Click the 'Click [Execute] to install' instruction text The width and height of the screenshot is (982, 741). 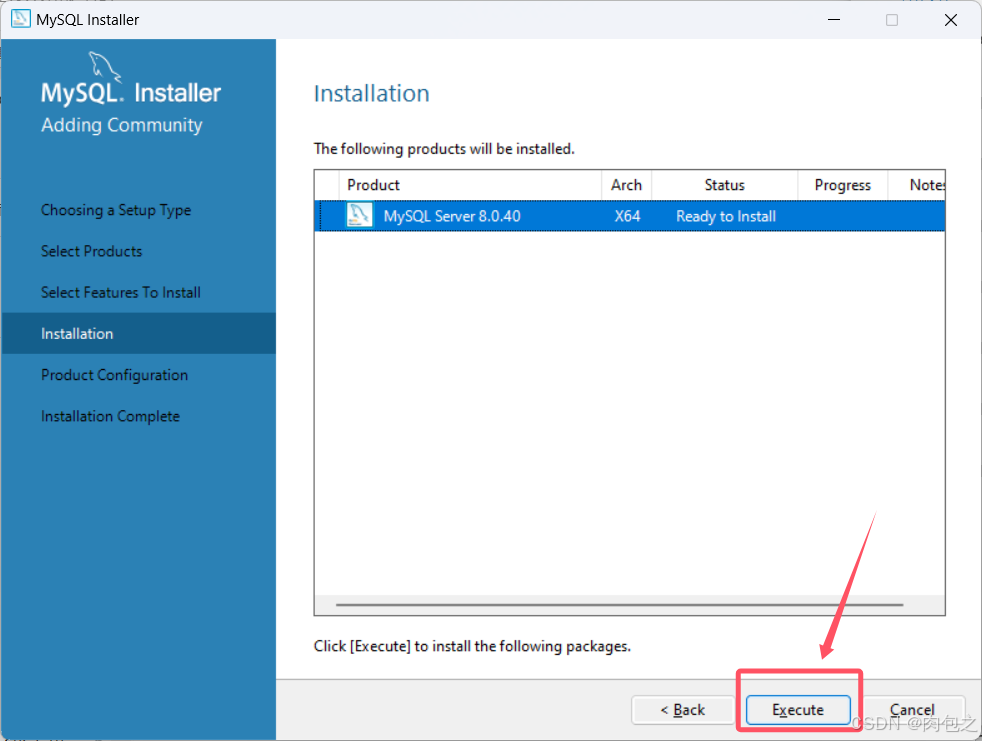(x=472, y=646)
